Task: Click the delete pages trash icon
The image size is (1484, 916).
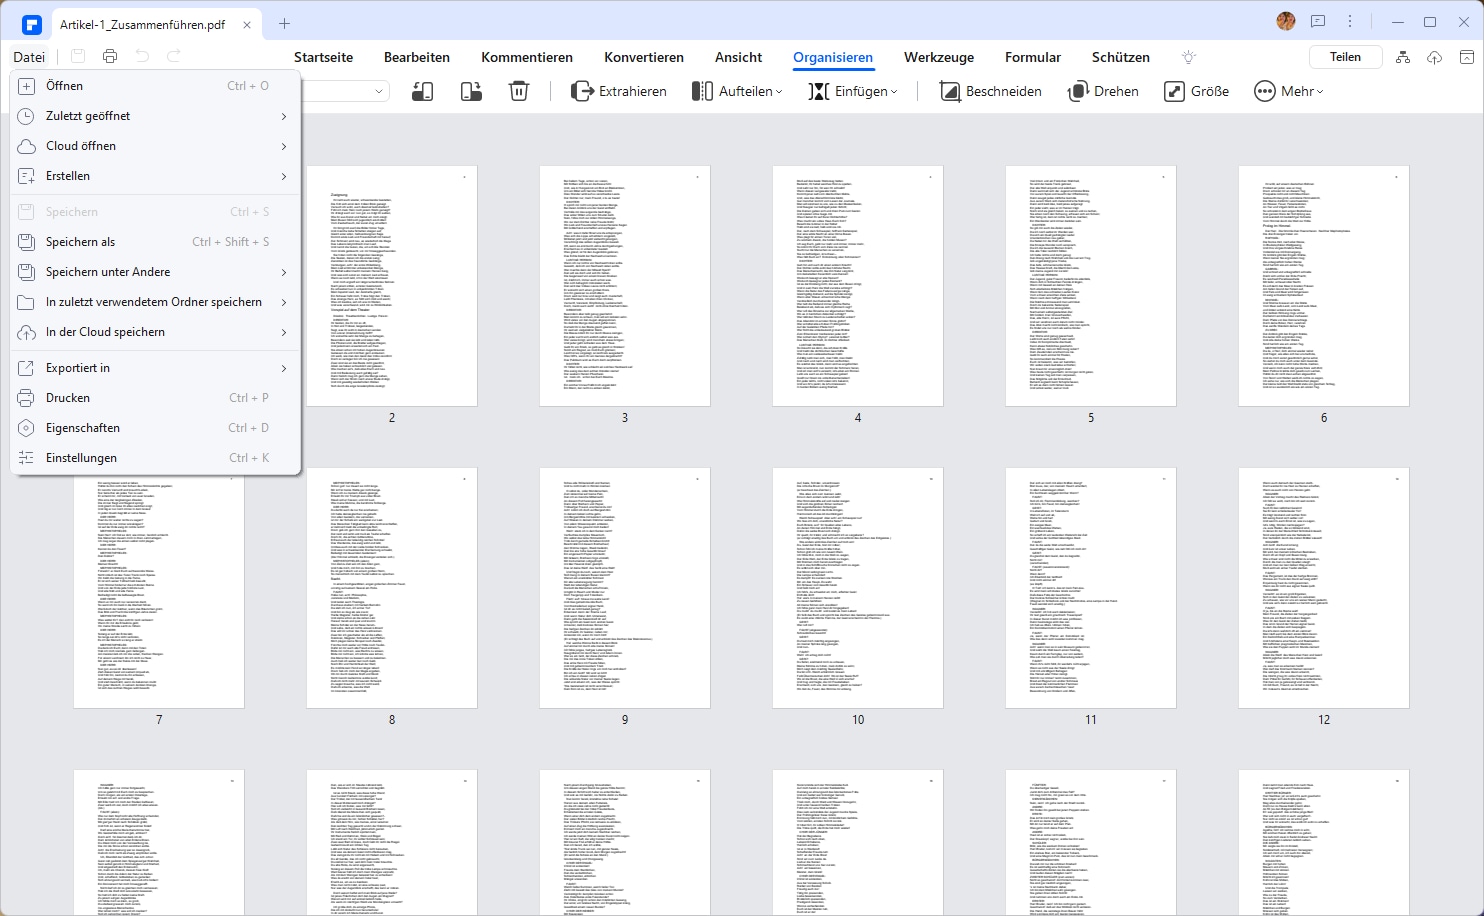Action: (519, 91)
